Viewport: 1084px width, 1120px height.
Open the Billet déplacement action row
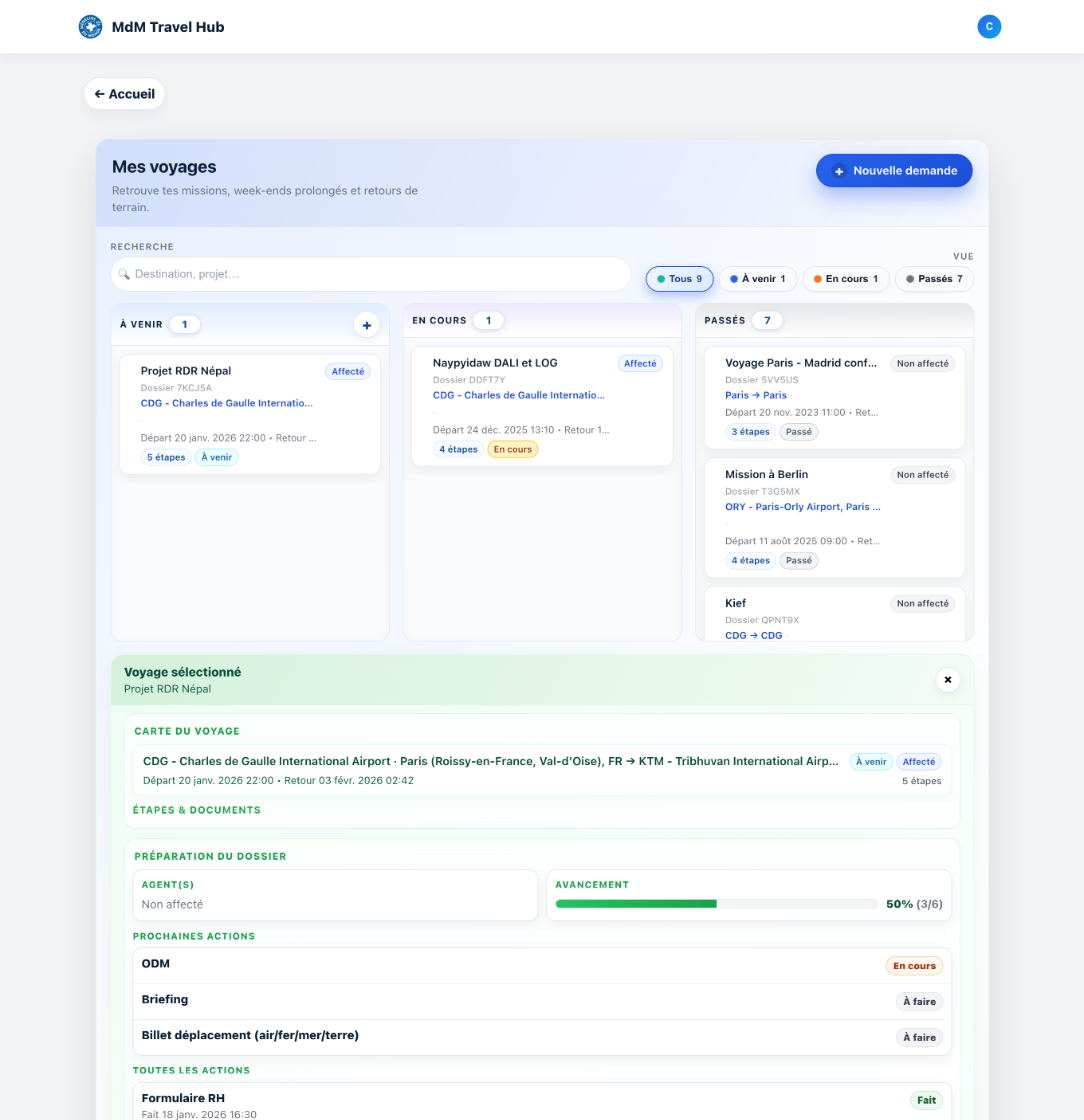click(x=542, y=1037)
